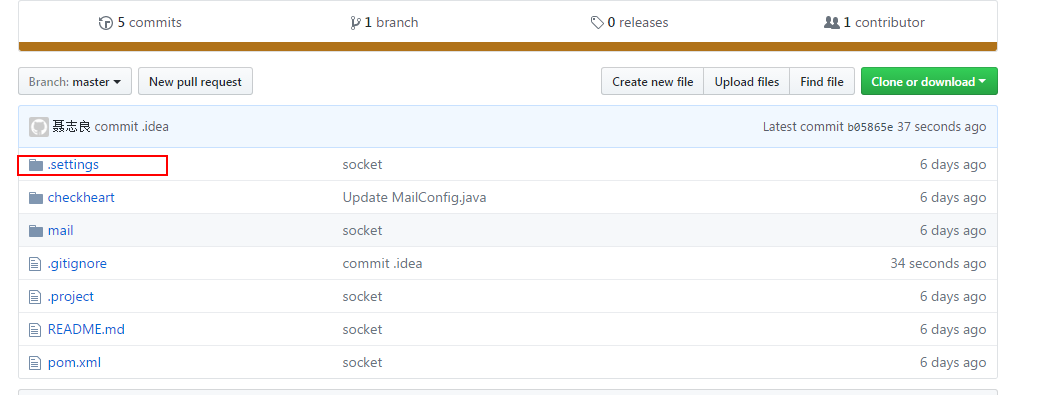Click the Upload files button
1062x395 pixels.
(x=746, y=81)
